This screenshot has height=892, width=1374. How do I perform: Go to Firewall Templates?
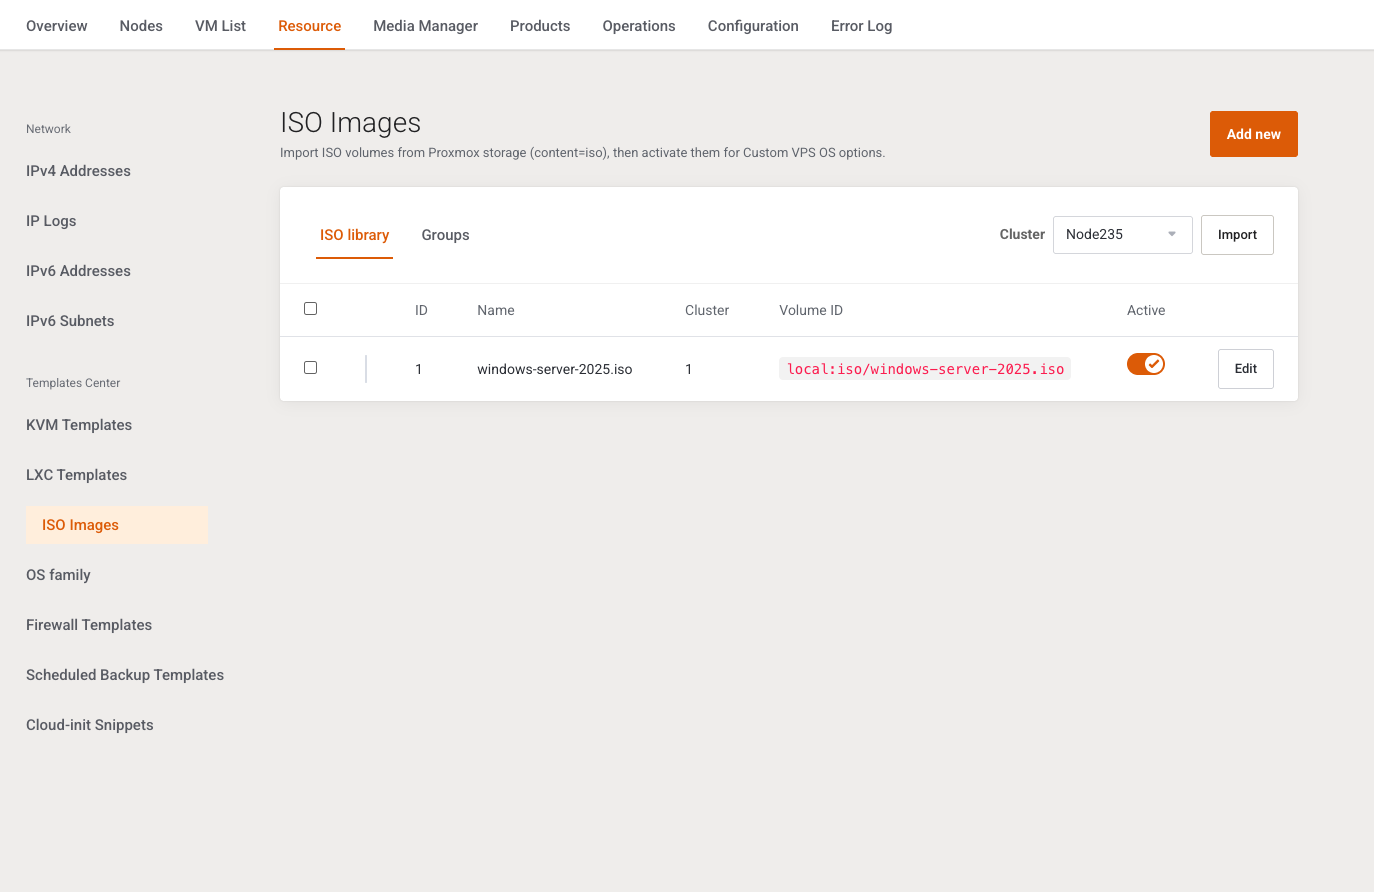[89, 625]
